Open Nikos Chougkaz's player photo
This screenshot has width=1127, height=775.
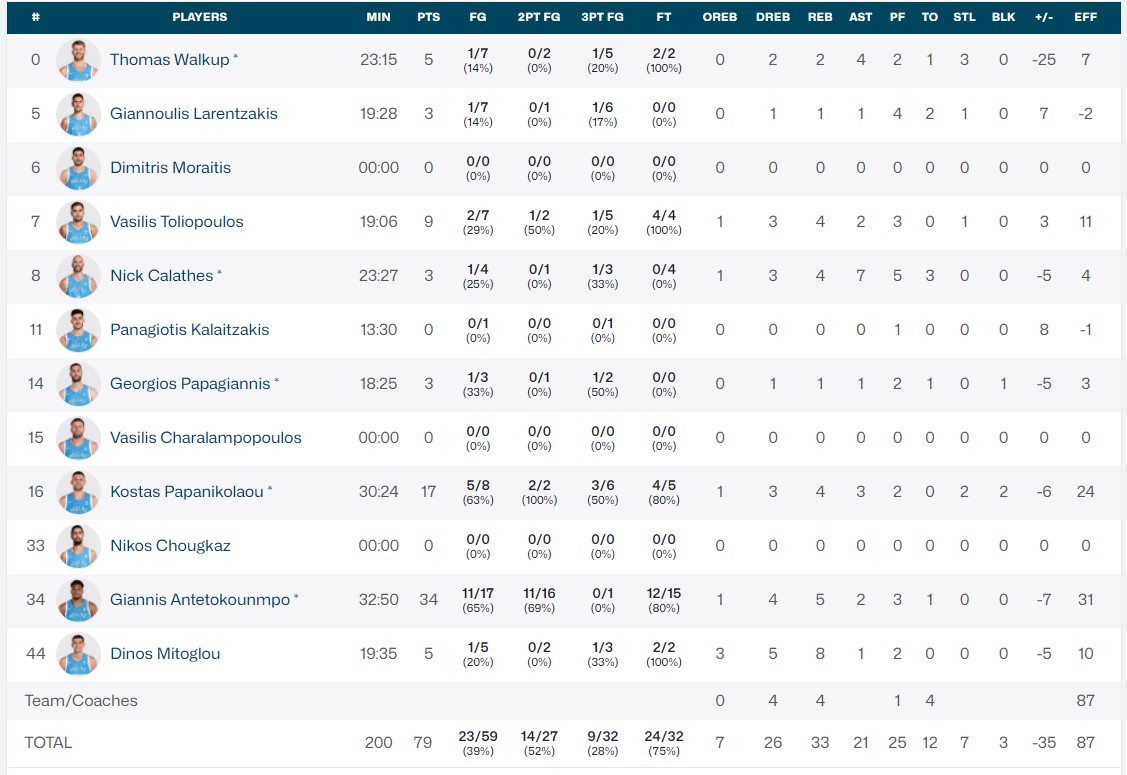(x=78, y=546)
